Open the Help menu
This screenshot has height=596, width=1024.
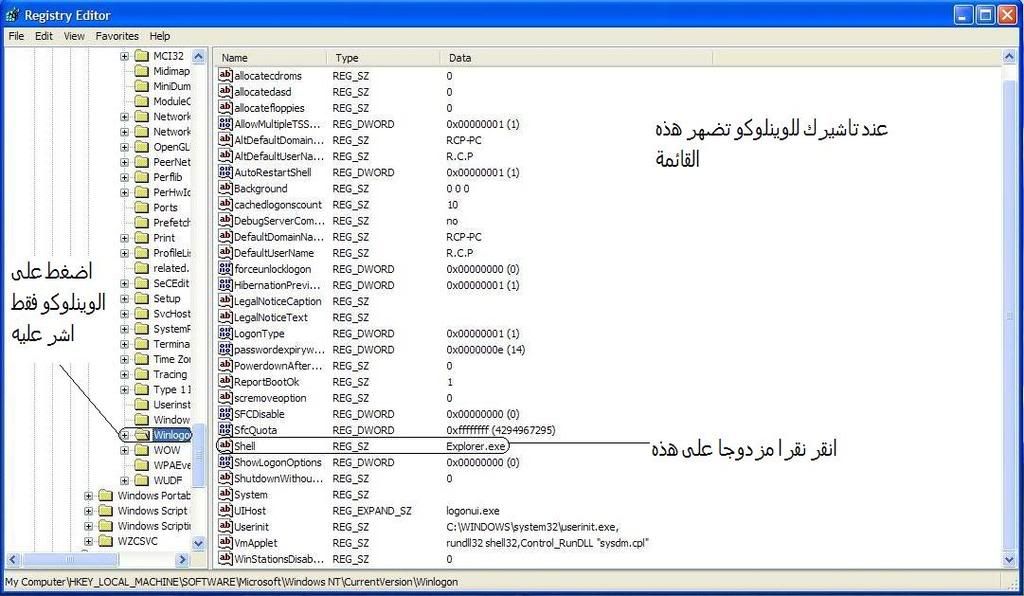click(159, 36)
